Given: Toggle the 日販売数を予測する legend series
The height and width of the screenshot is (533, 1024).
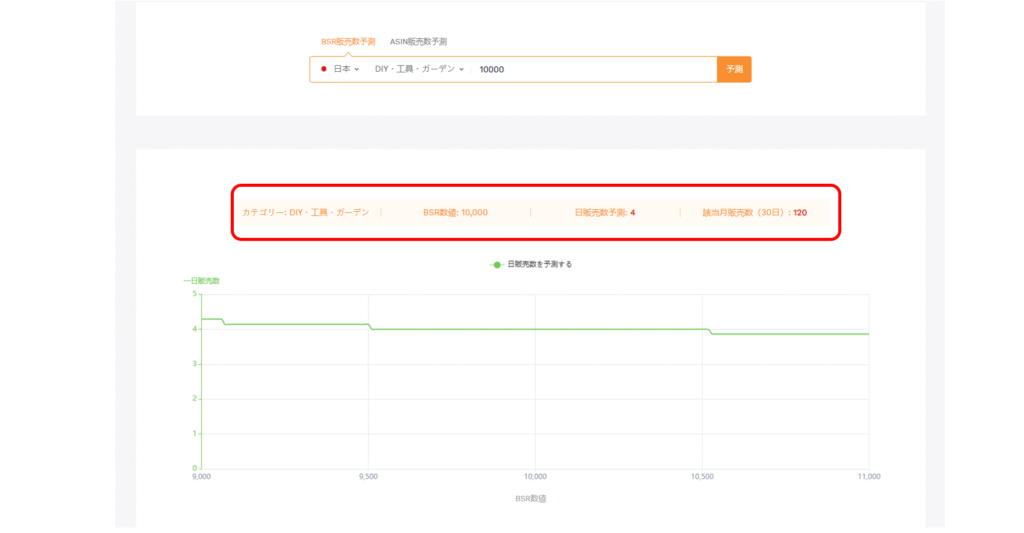Looking at the screenshot, I should click(540, 264).
